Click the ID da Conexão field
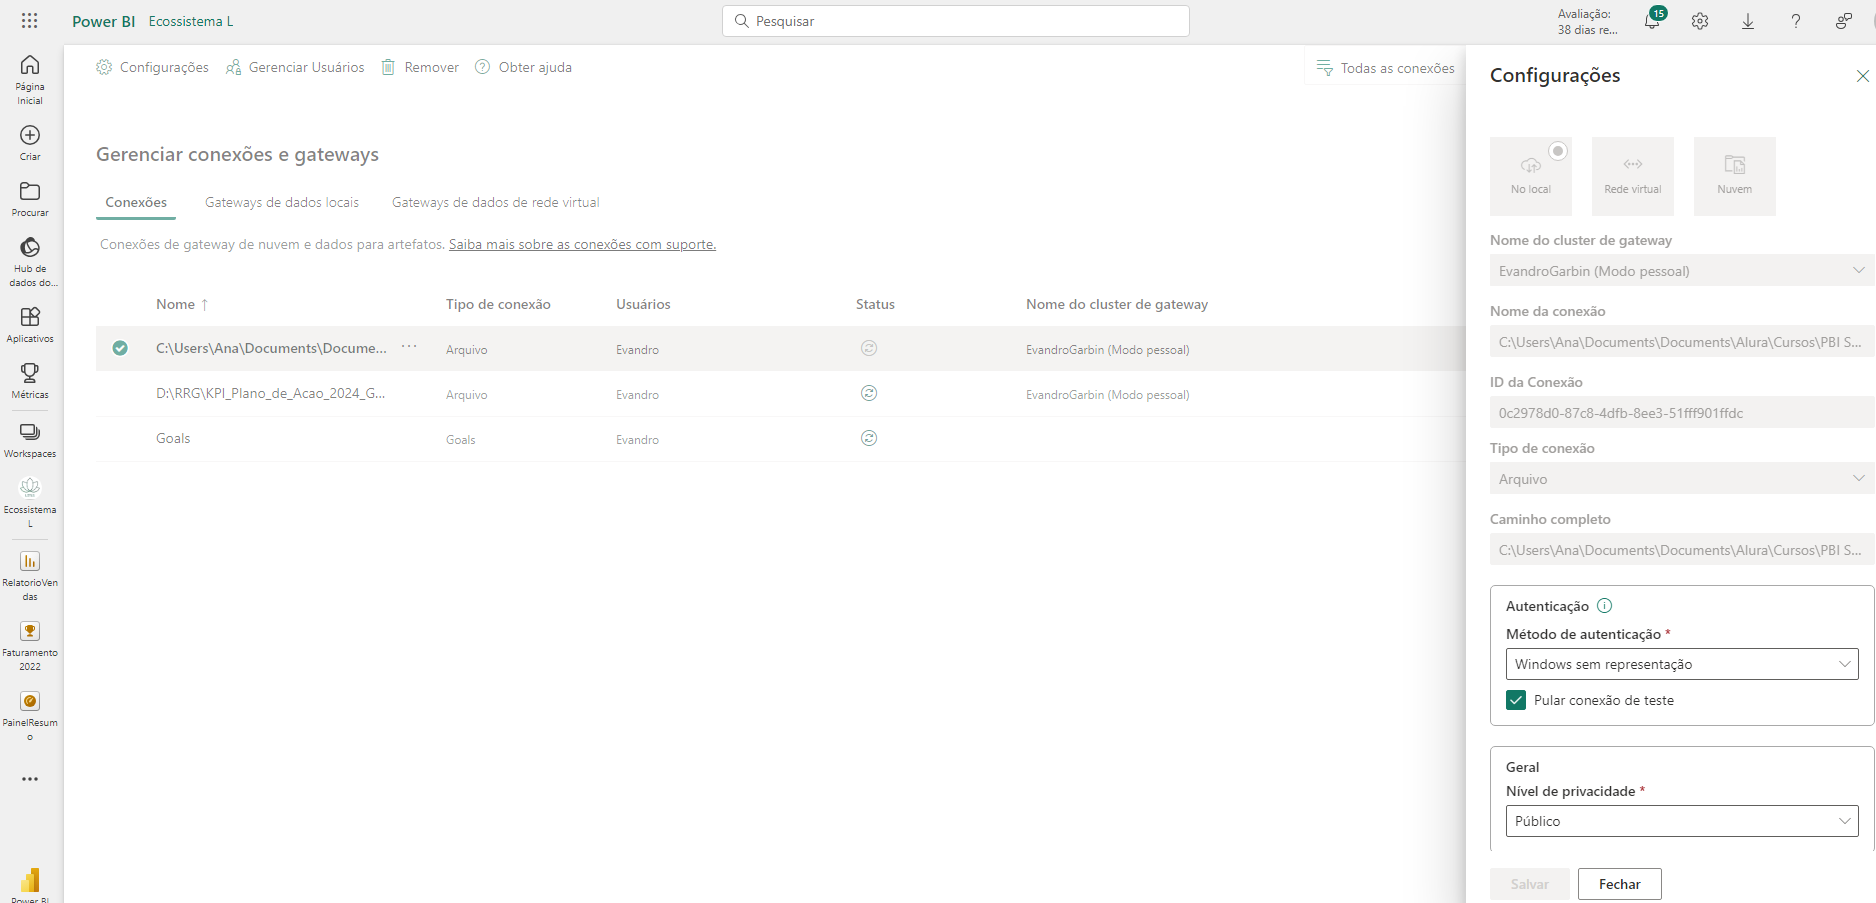The width and height of the screenshot is (1876, 903). point(1682,413)
